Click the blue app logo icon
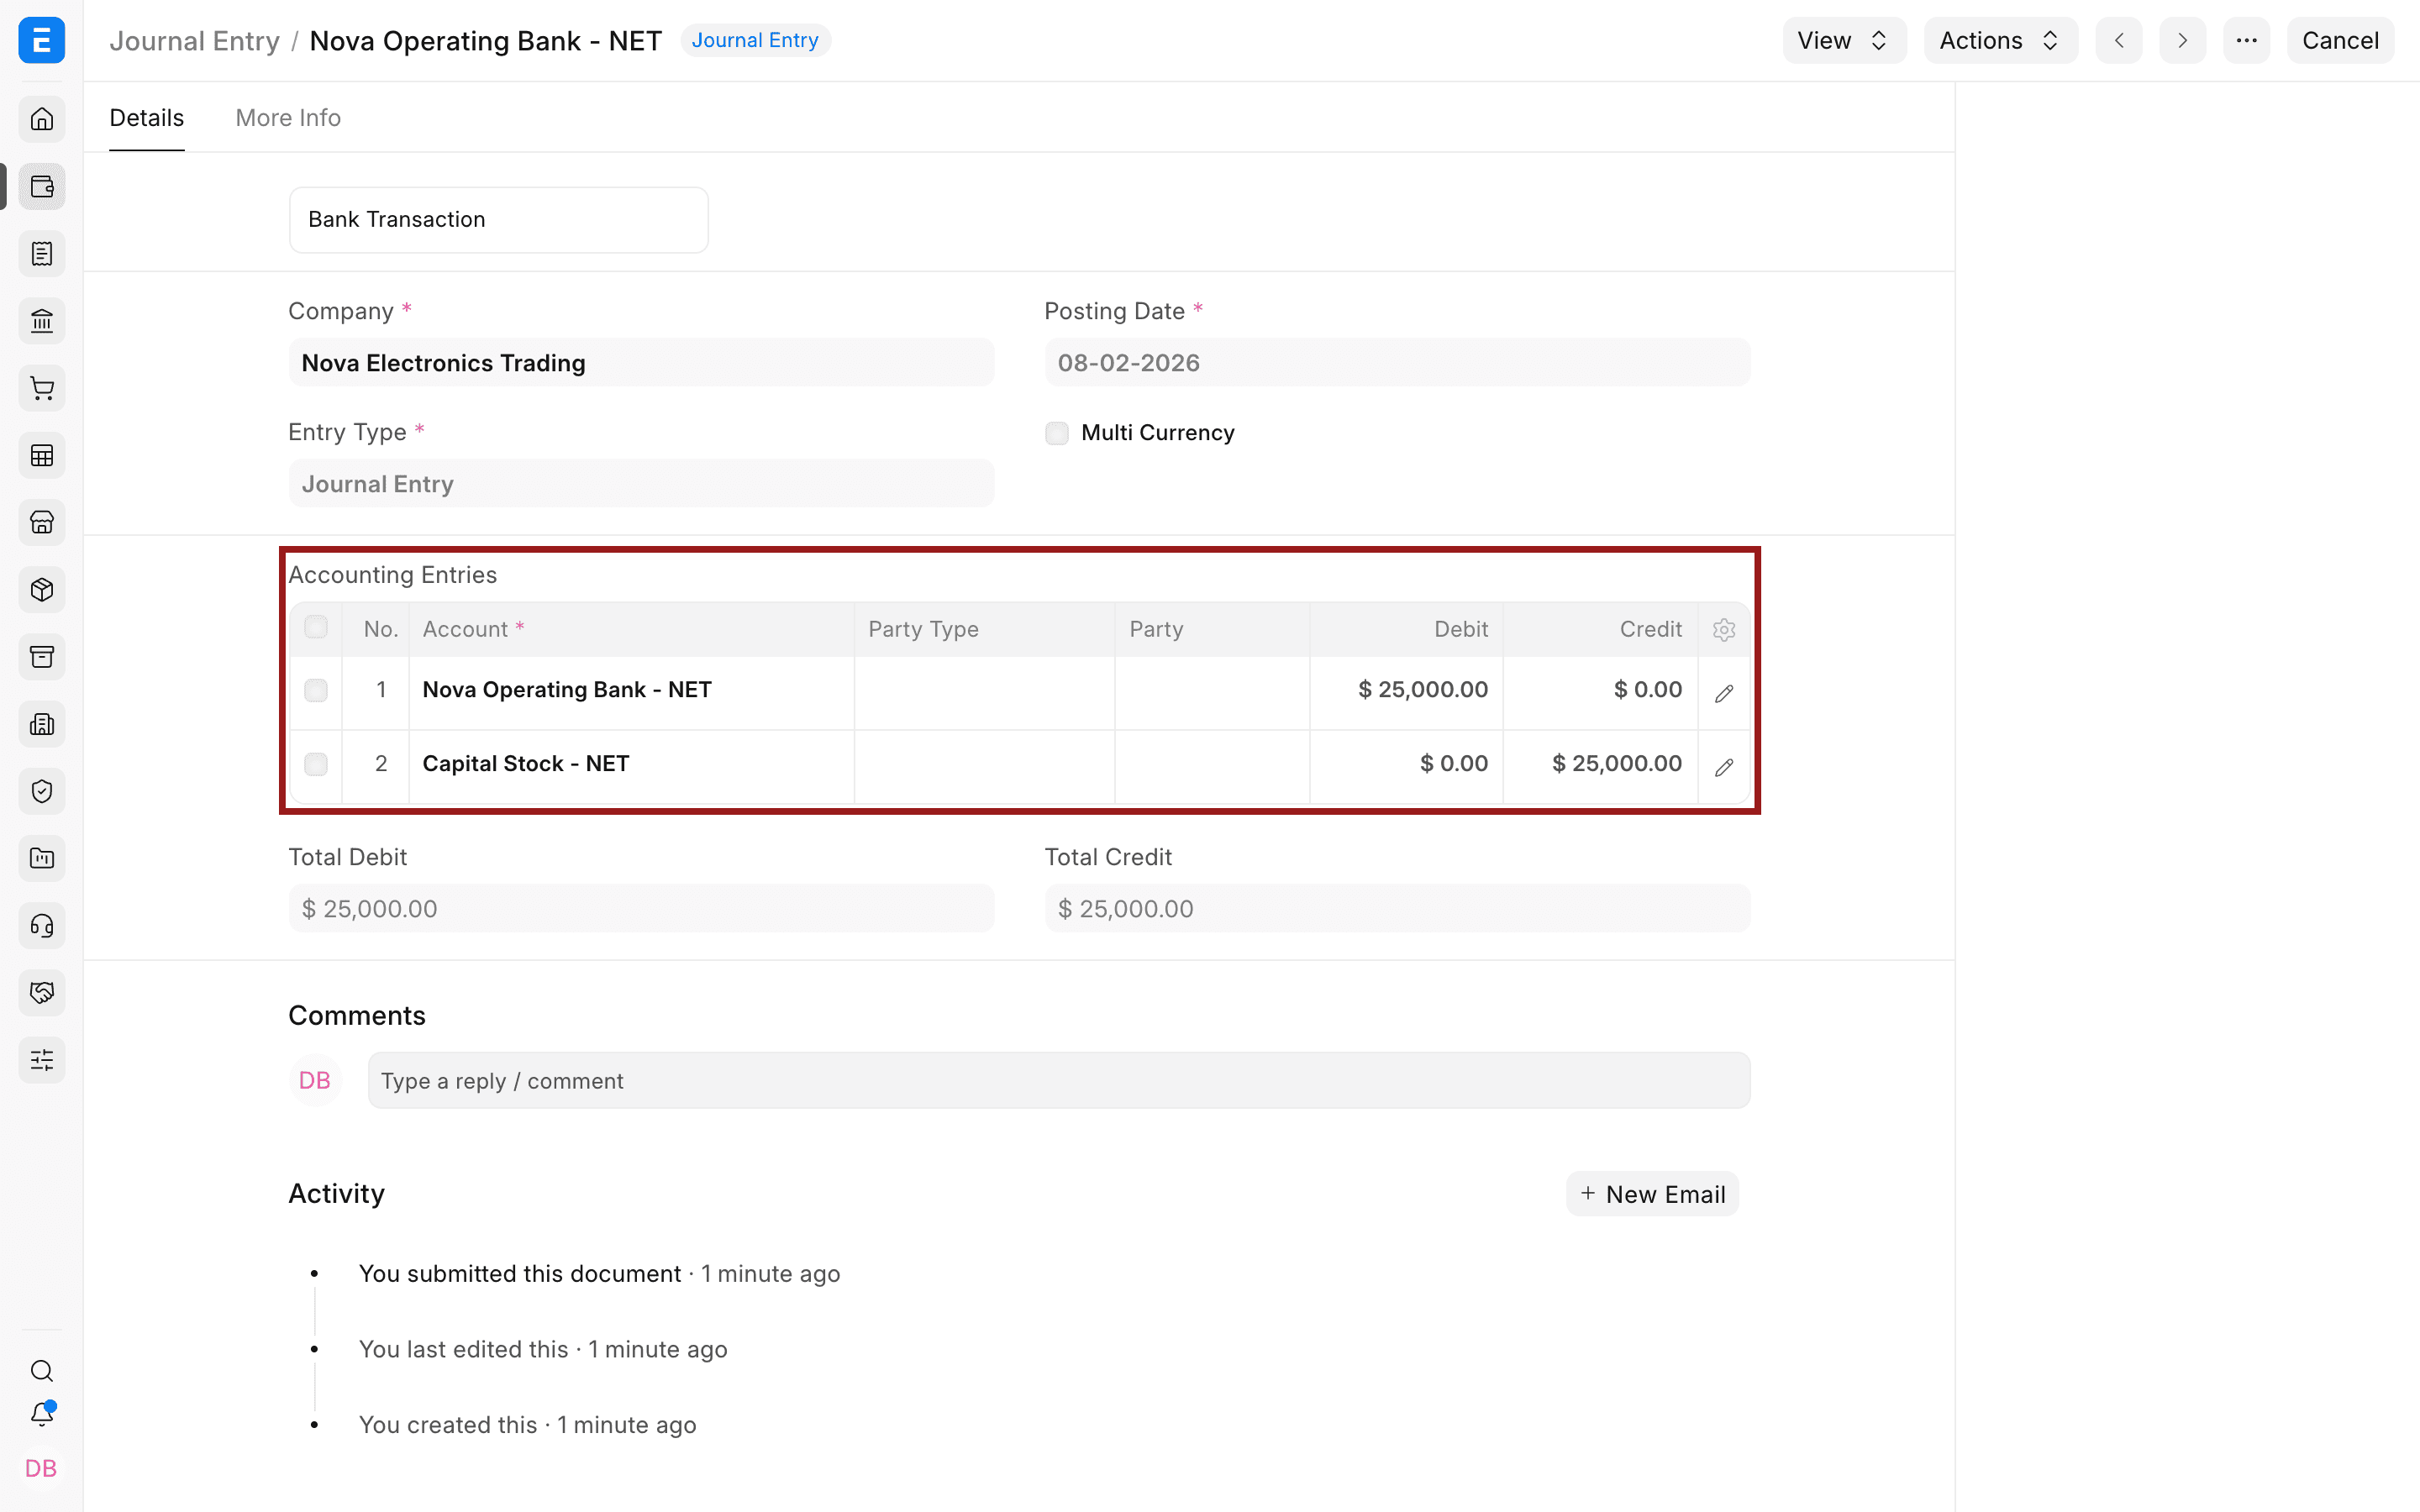2420x1512 pixels. tap(42, 40)
